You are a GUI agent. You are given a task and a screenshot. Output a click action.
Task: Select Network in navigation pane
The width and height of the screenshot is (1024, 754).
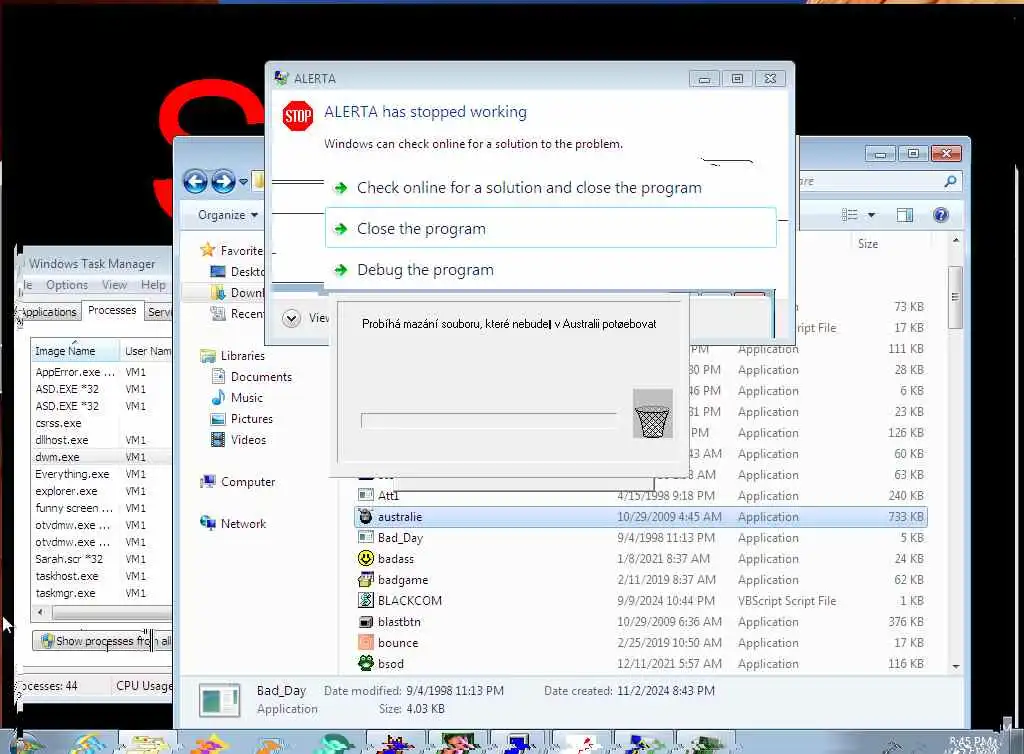point(233,524)
